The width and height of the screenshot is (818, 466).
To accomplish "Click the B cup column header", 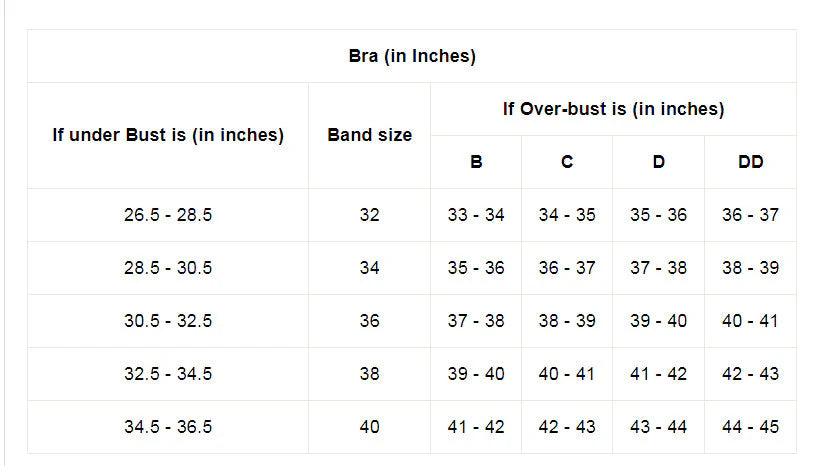I will pyautogui.click(x=476, y=162).
